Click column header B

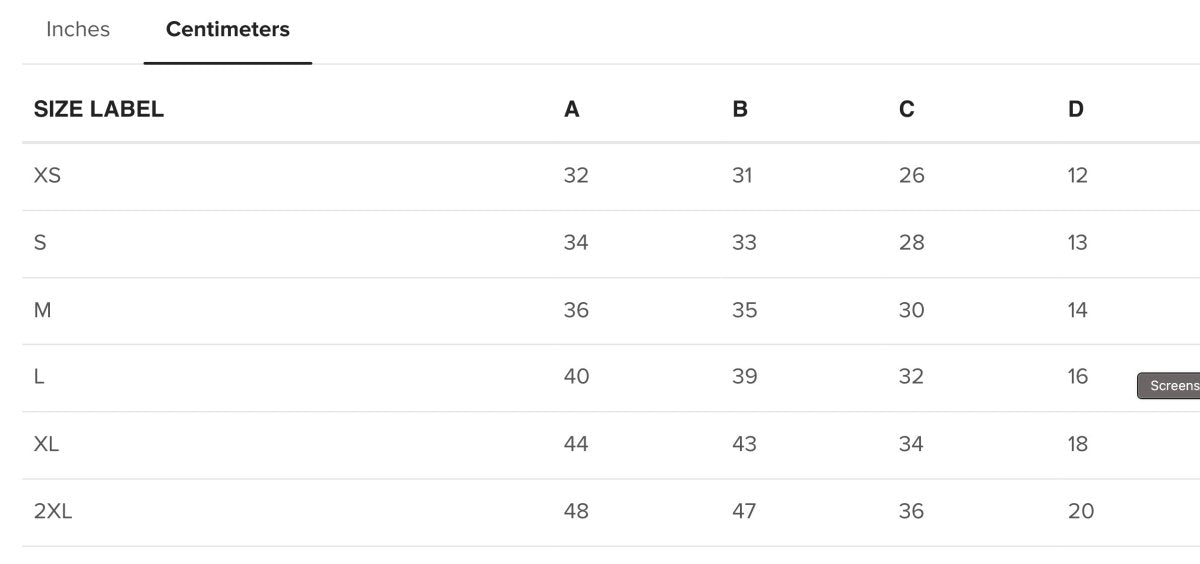740,110
